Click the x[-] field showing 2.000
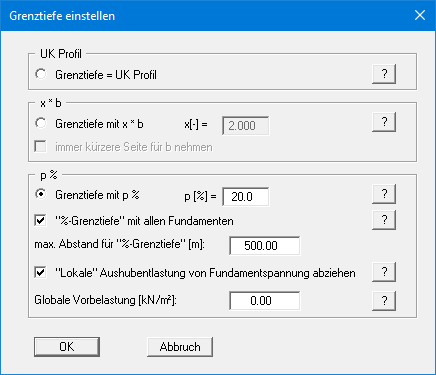 tap(246, 126)
